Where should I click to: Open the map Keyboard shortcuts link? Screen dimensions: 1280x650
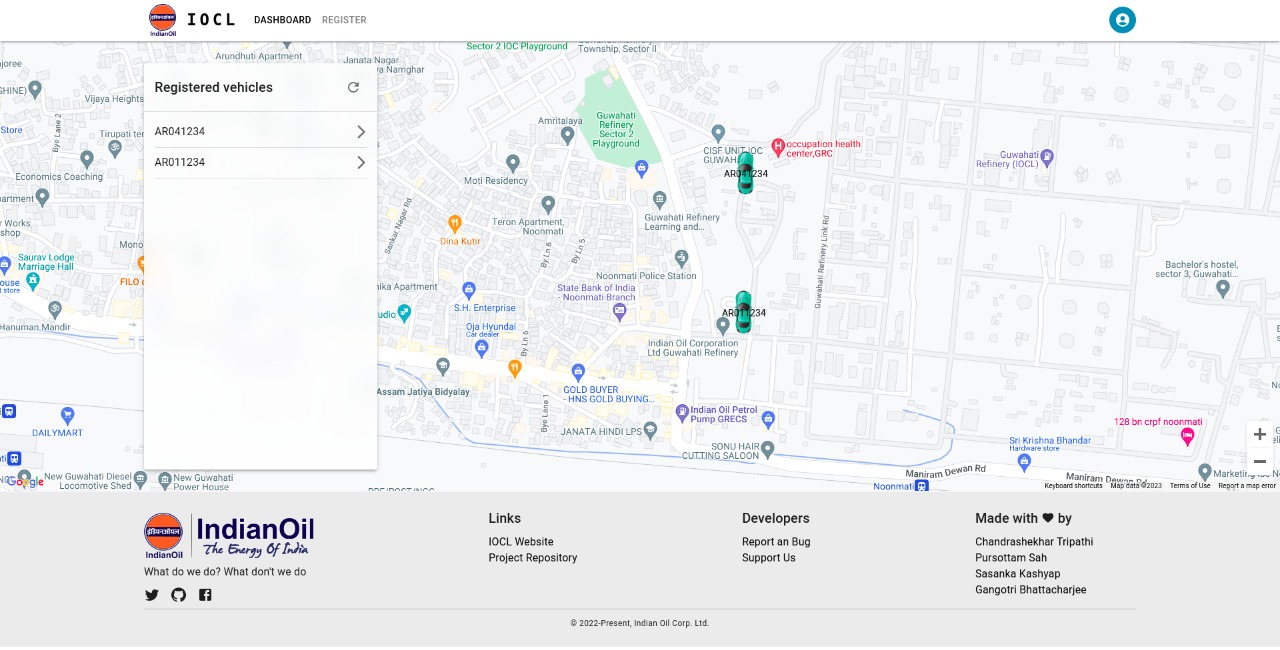pyautogui.click(x=1073, y=486)
